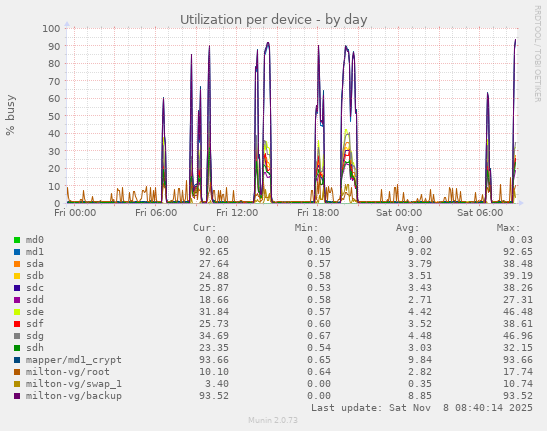Click the Avg: column header
547x431 pixels.
(407, 228)
